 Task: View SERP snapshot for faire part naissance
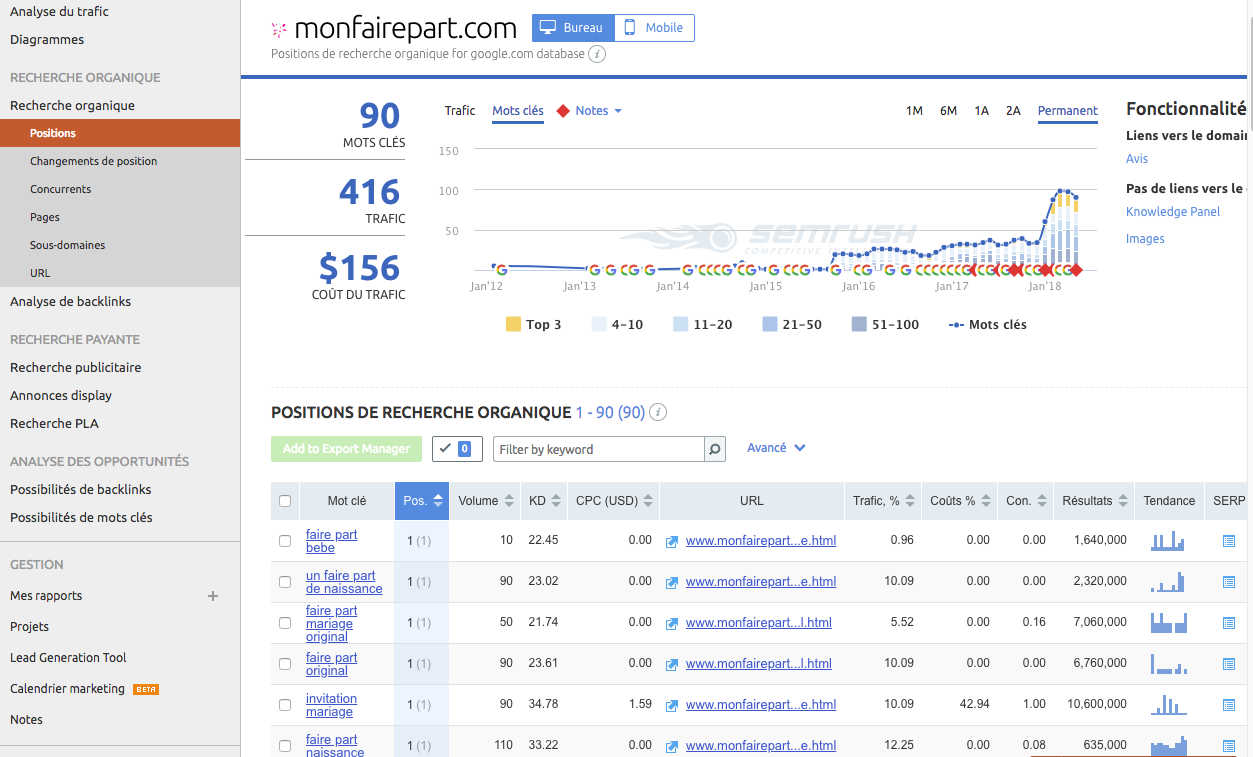point(1229,746)
